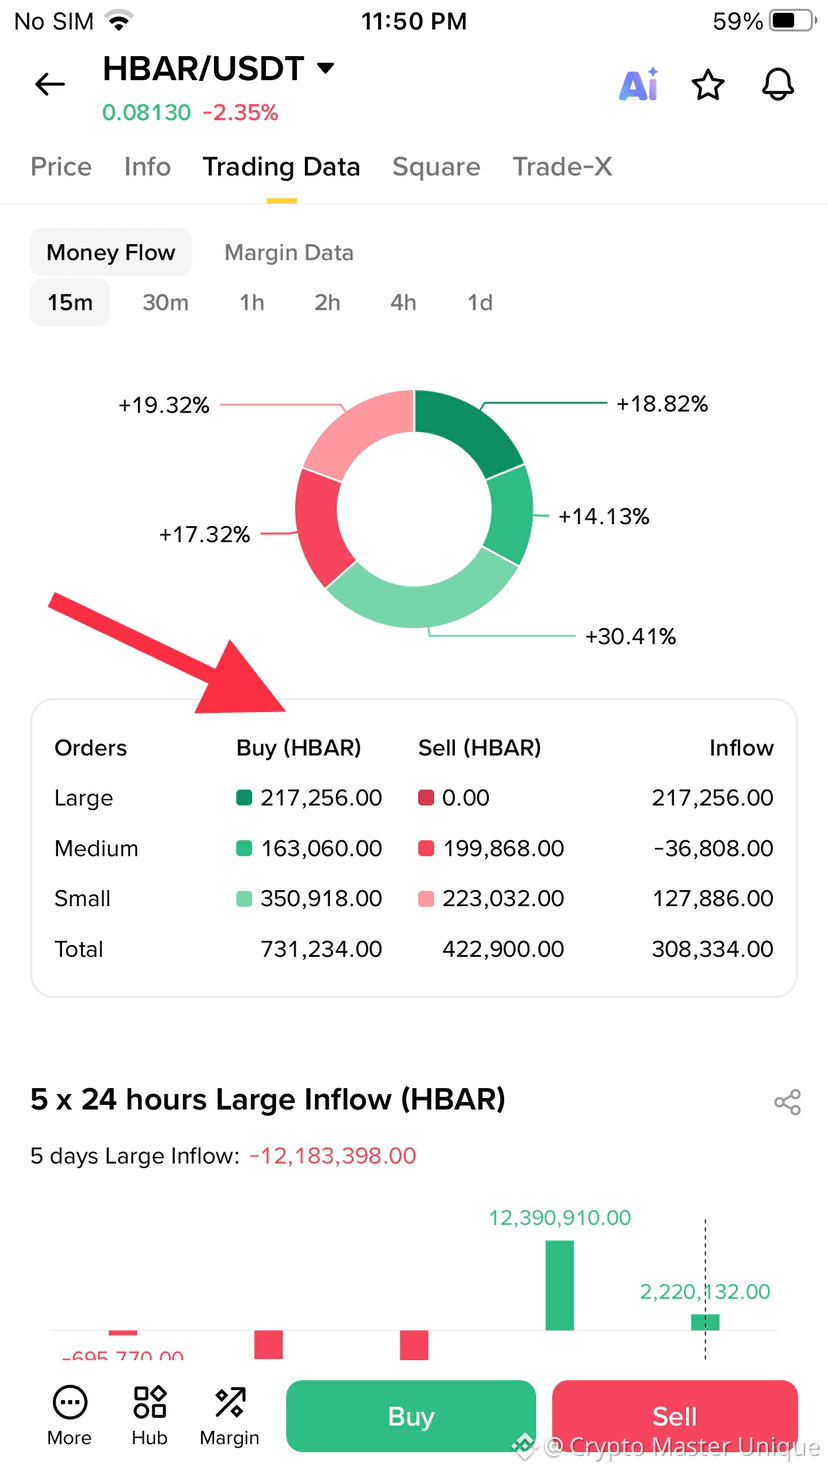Tap the +30.41% chart label
Image resolution: width=828 pixels, height=1472 pixels.
click(630, 636)
